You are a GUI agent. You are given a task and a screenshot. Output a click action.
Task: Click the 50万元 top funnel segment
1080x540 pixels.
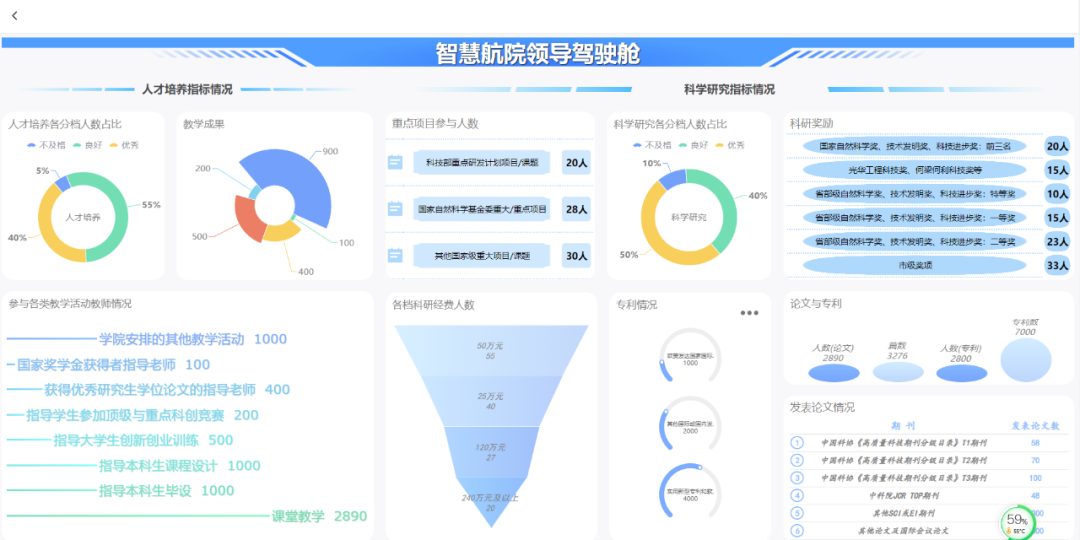pyautogui.click(x=490, y=351)
